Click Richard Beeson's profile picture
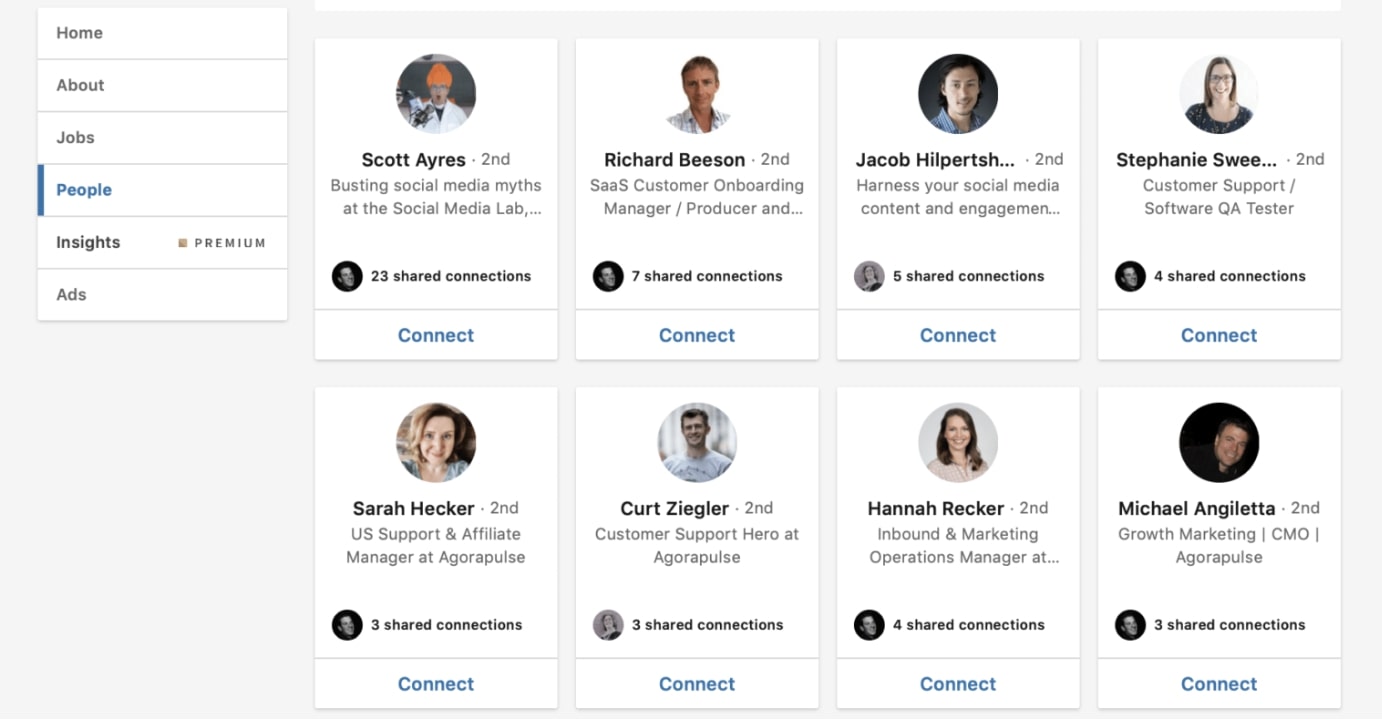The width and height of the screenshot is (1382, 720). (697, 94)
